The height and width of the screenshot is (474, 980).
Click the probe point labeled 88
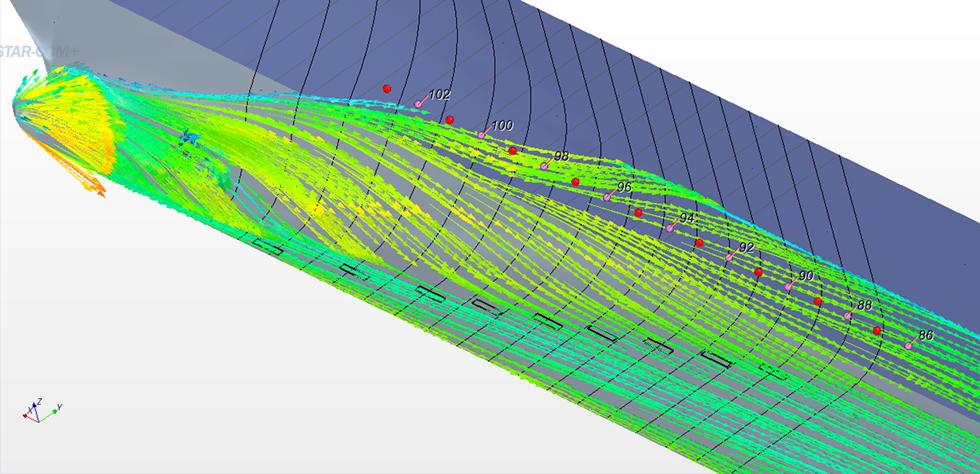(848, 316)
